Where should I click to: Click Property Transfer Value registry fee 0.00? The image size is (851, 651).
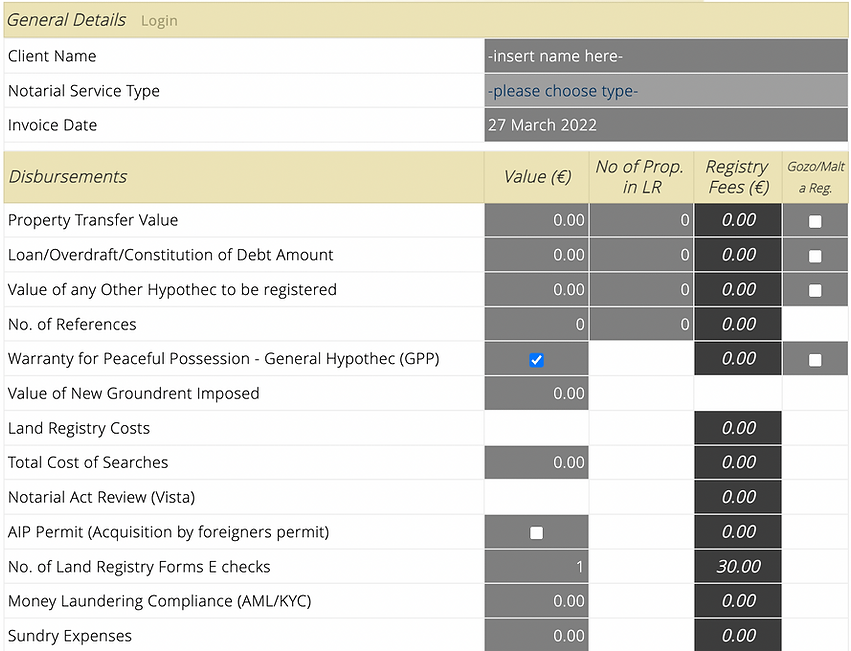[x=738, y=220]
